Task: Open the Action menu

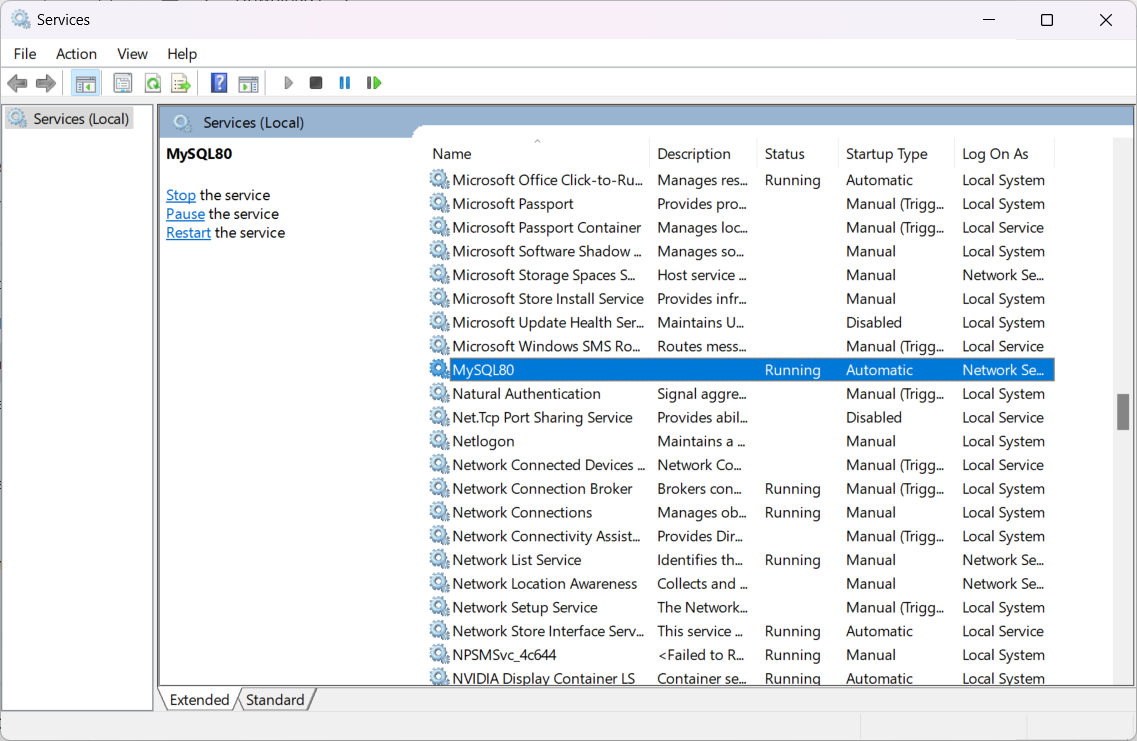Action: click(x=76, y=53)
